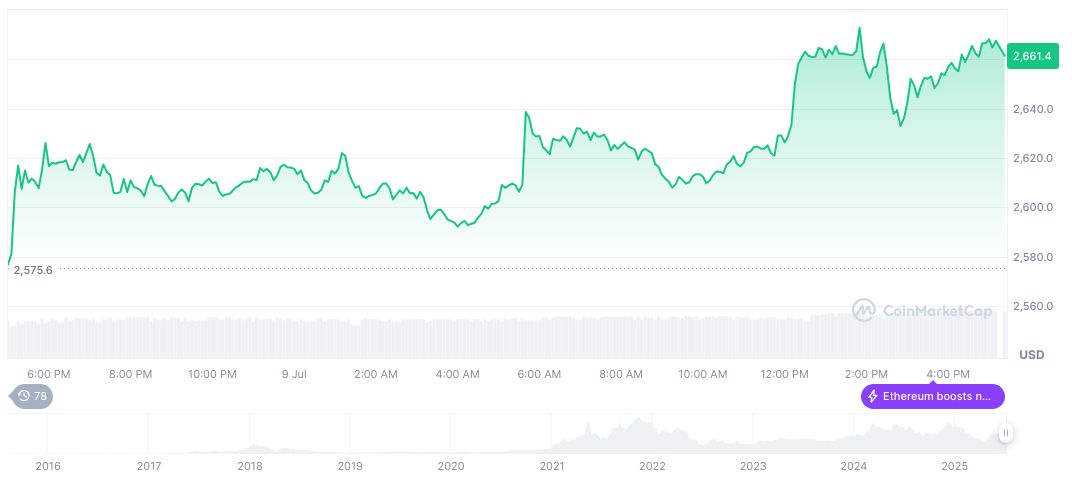
Task: Jump to 2021 on the navigator timeline
Action: [x=552, y=466]
